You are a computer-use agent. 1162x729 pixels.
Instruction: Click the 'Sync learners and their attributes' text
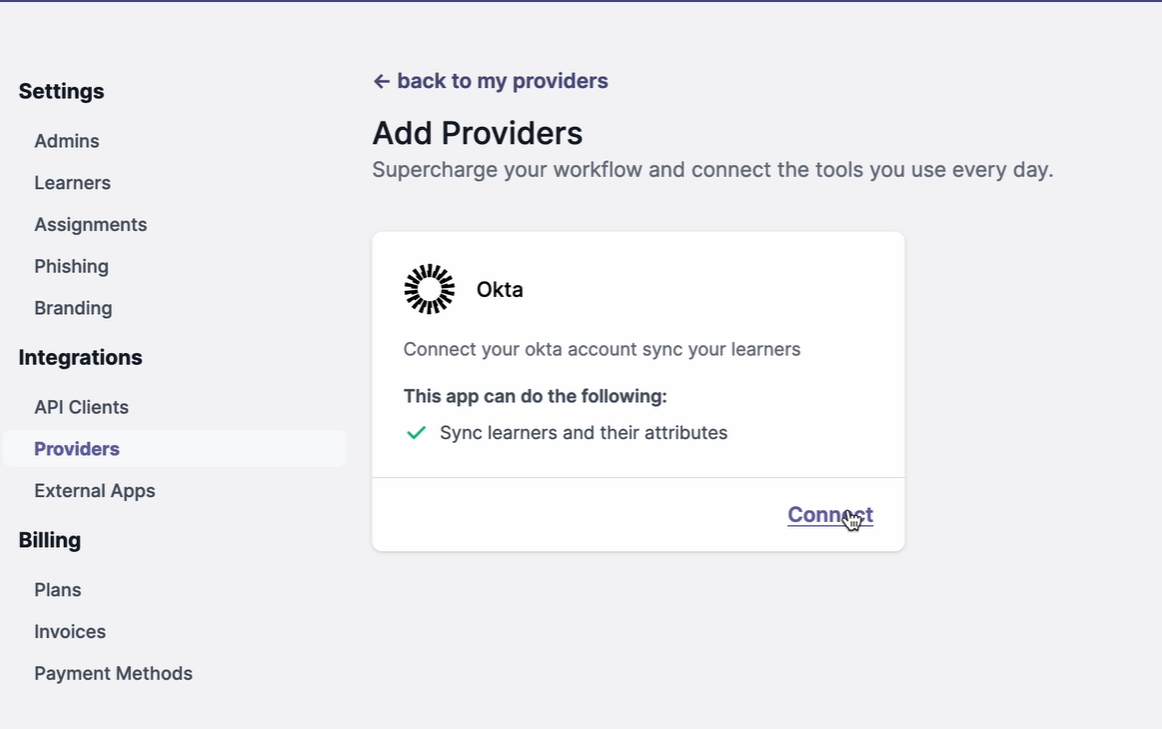(584, 433)
